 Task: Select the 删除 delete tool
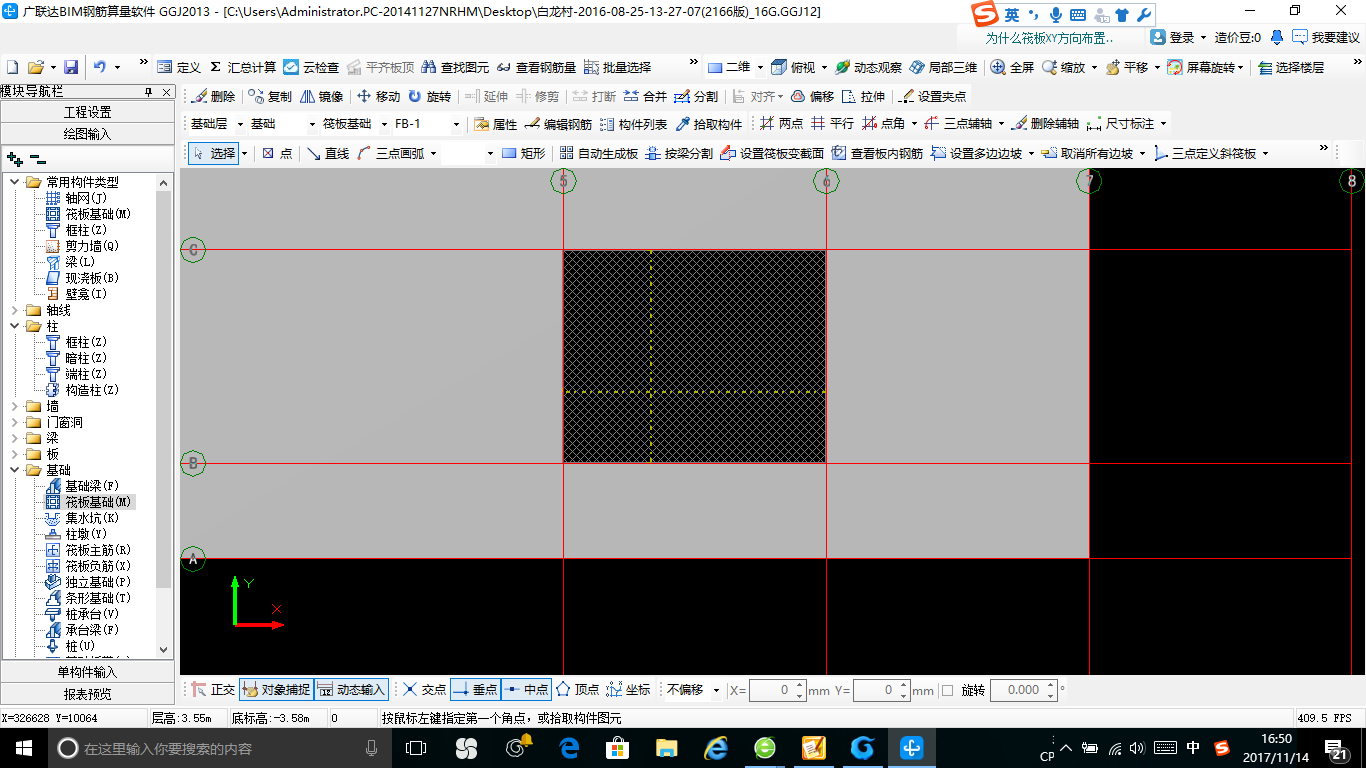(213, 97)
